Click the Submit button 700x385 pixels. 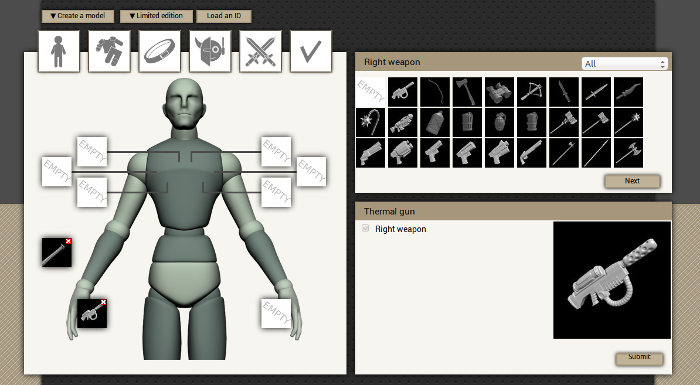tap(639, 358)
